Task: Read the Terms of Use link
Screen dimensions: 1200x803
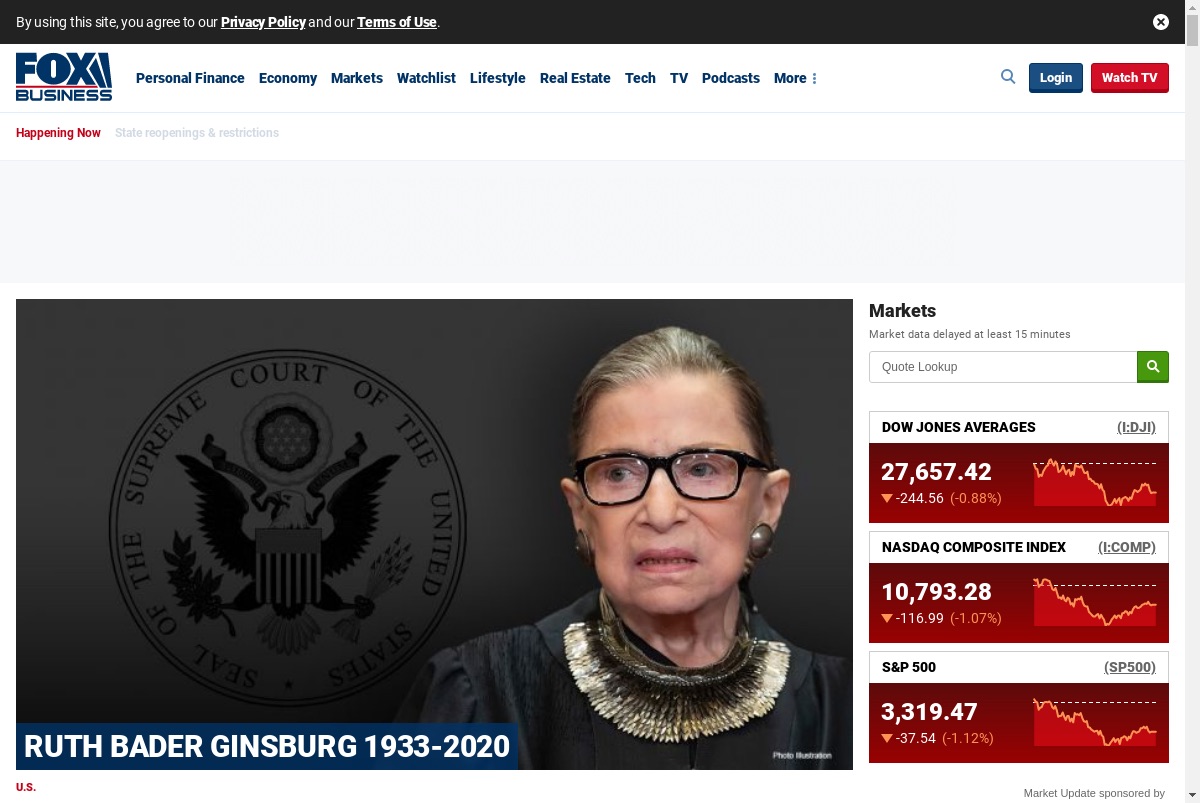Action: tap(397, 22)
